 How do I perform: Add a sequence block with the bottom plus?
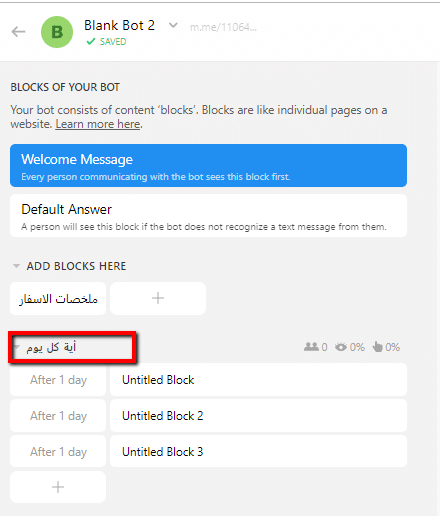[58, 487]
